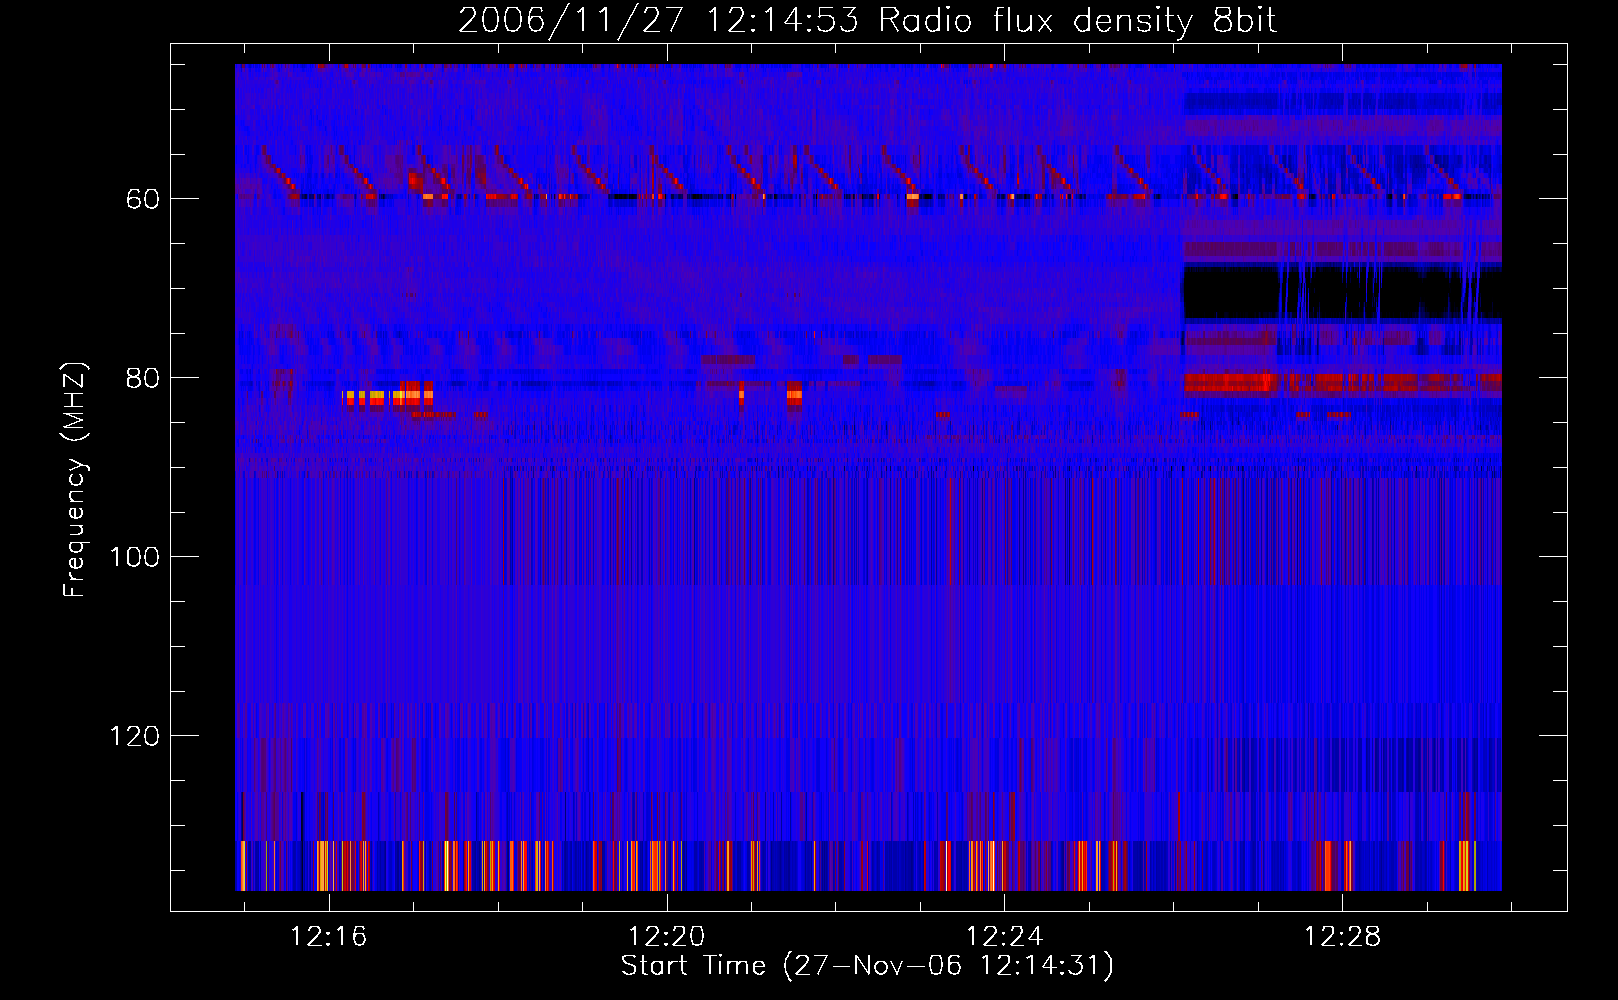Click the 120 frequency tick label
The height and width of the screenshot is (1000, 1618).
135,736
